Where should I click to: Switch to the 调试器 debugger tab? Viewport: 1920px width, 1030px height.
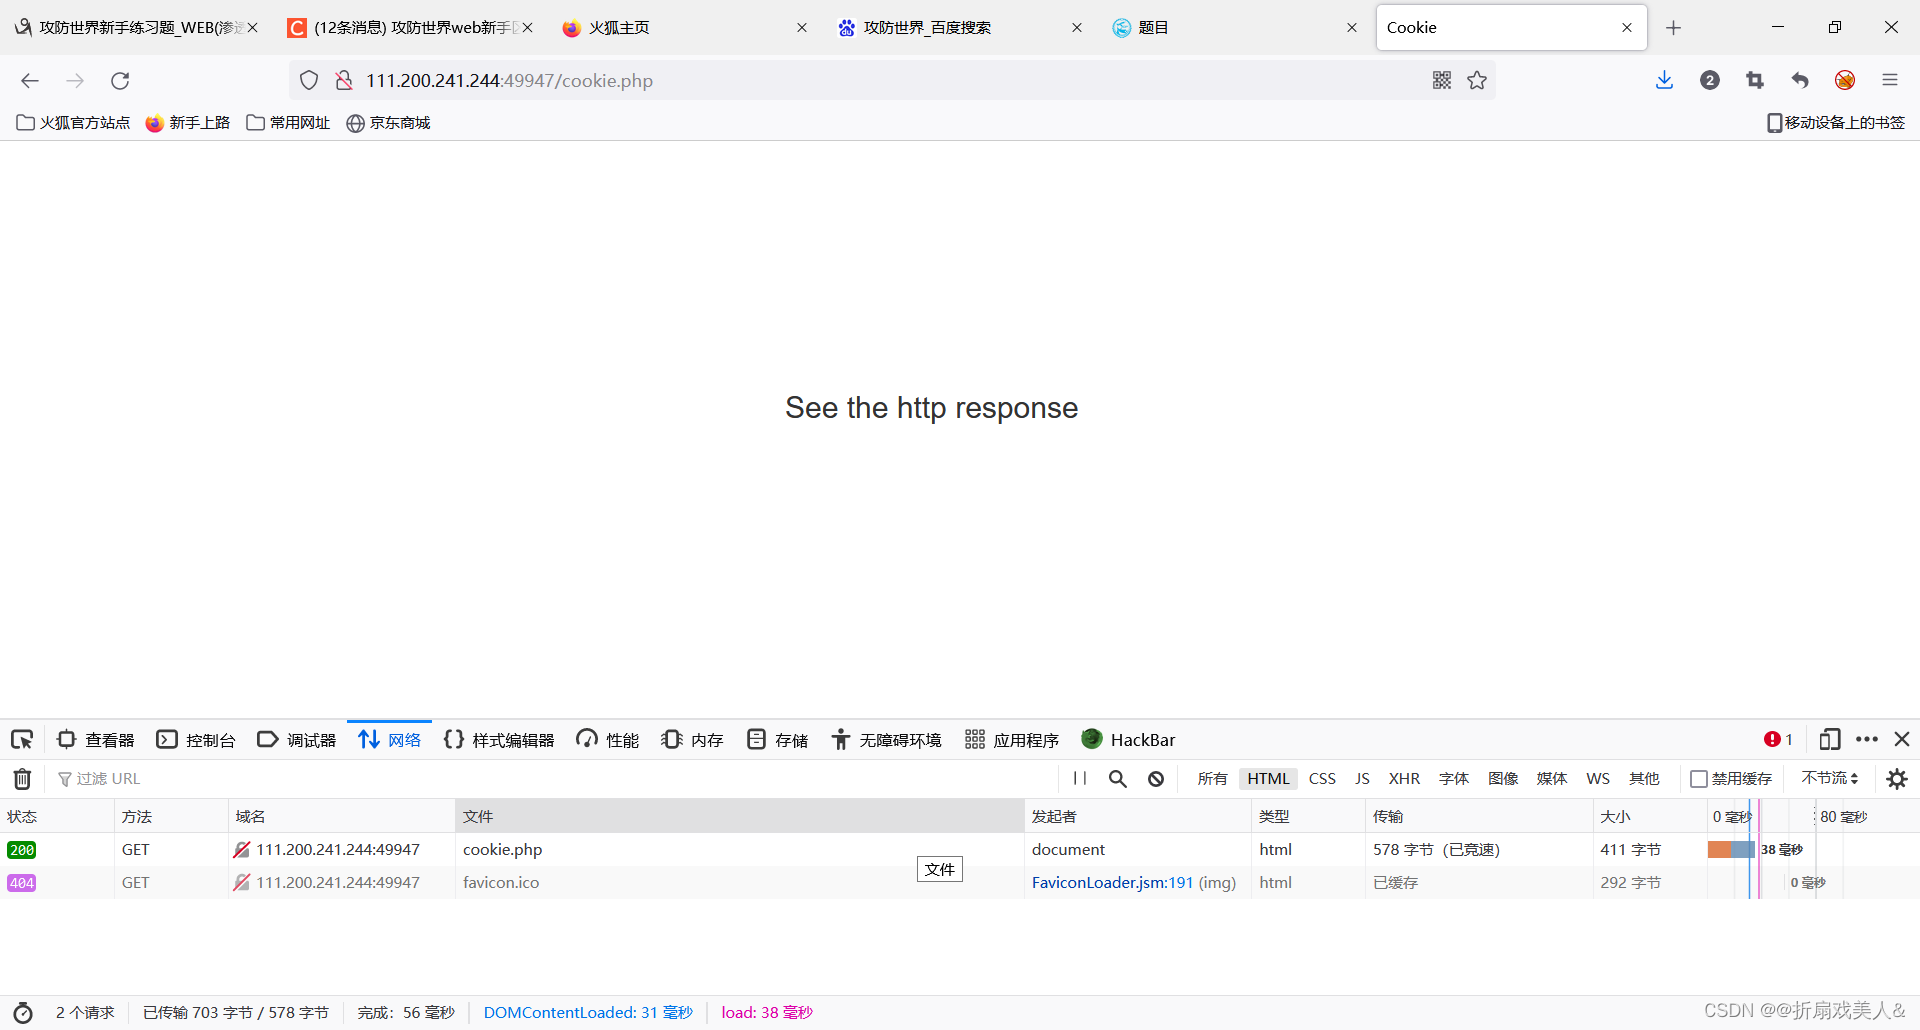coord(297,740)
